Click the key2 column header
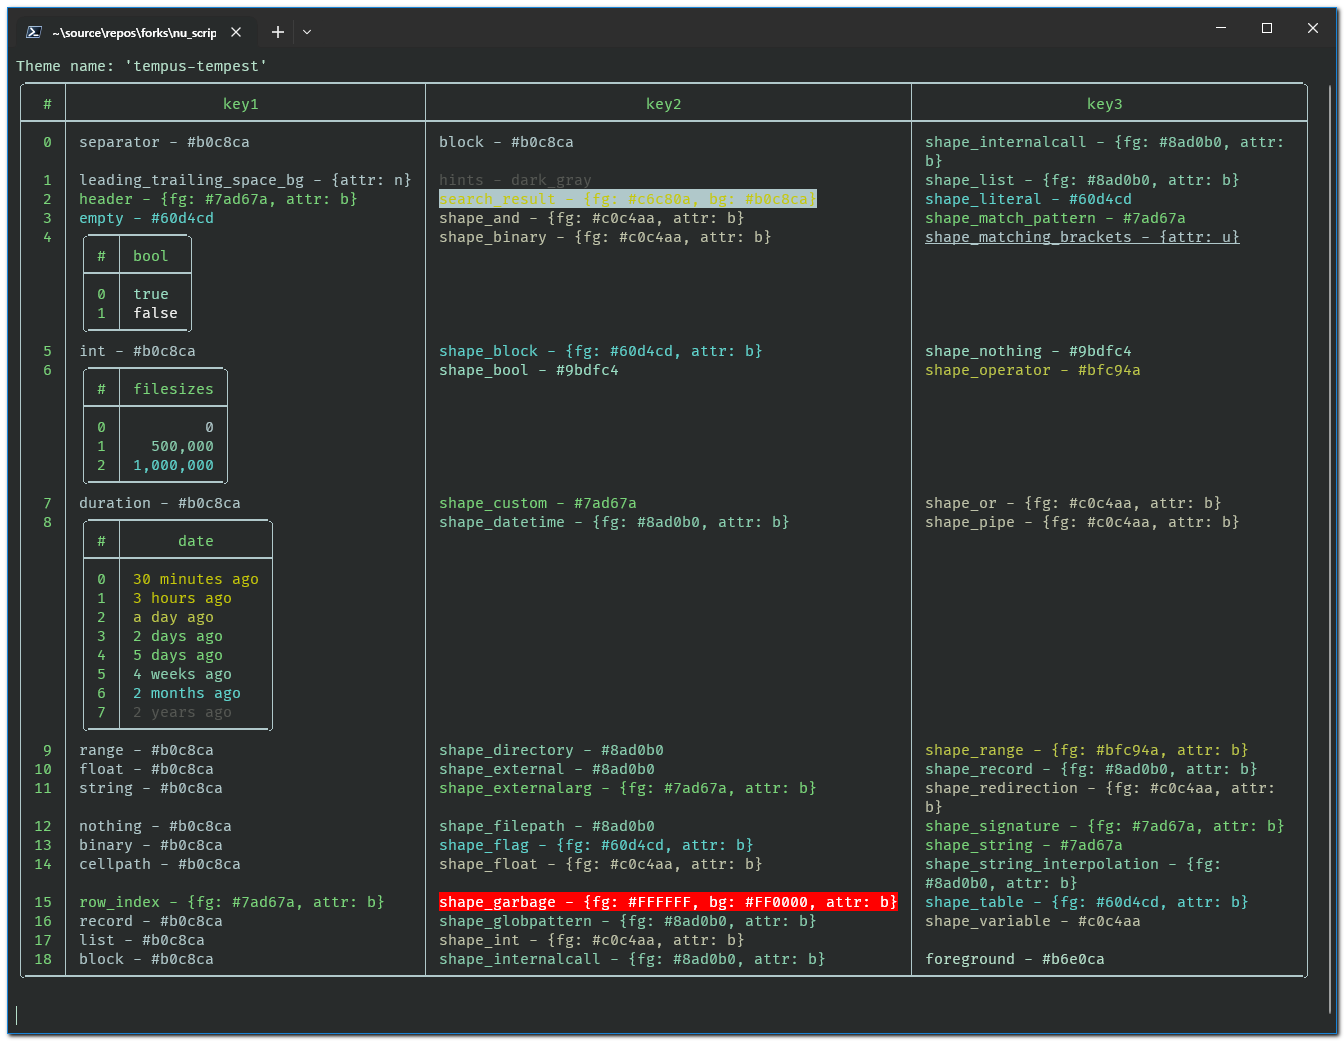 (664, 104)
